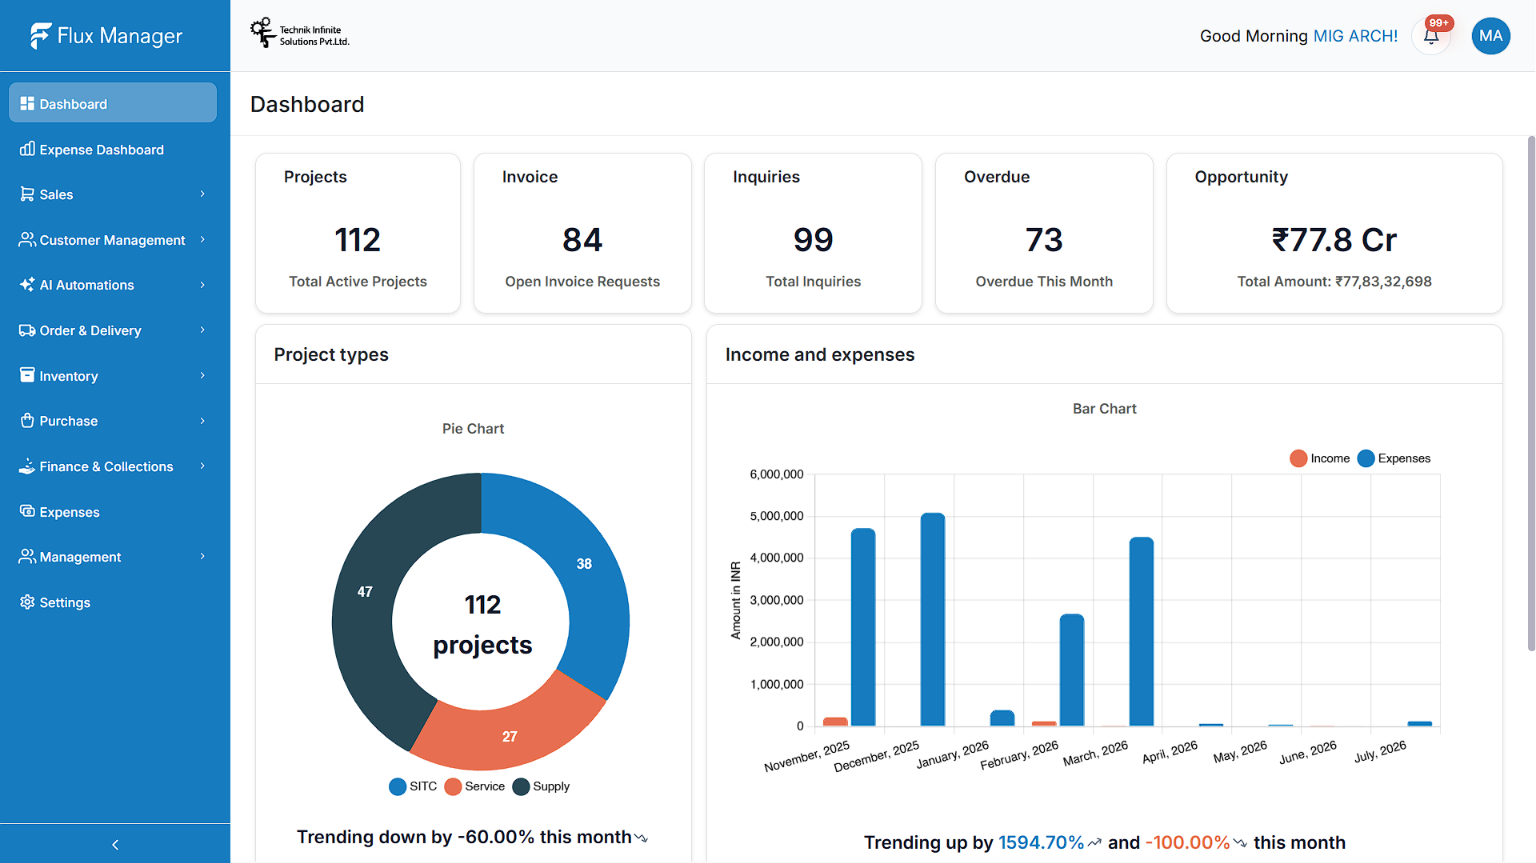Click the 1594.70% trend value
Viewport: 1536px width, 863px height.
1041,843
